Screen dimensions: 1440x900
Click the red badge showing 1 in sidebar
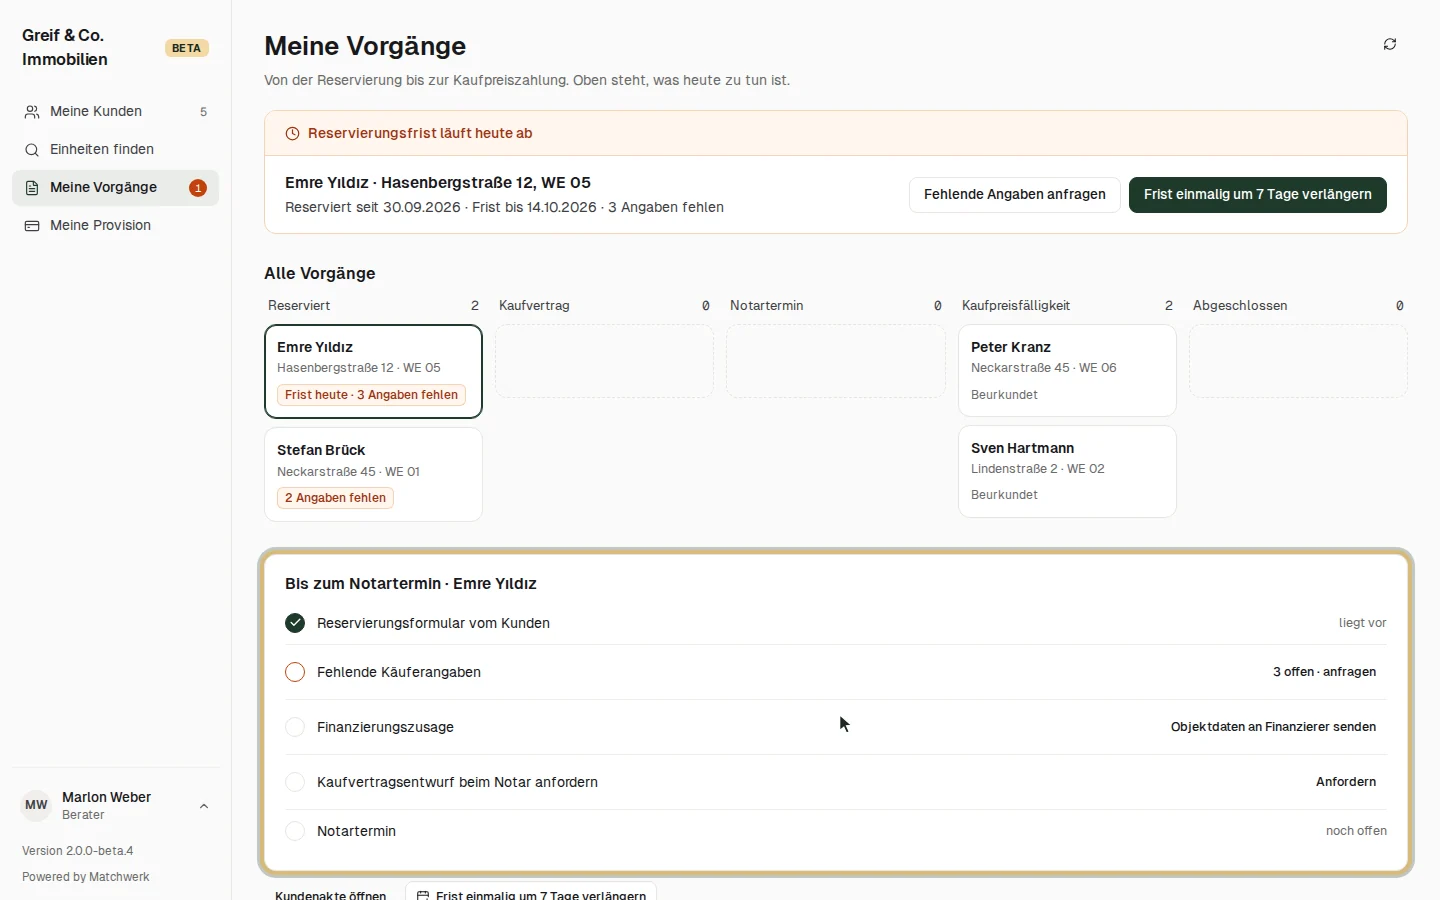198,188
